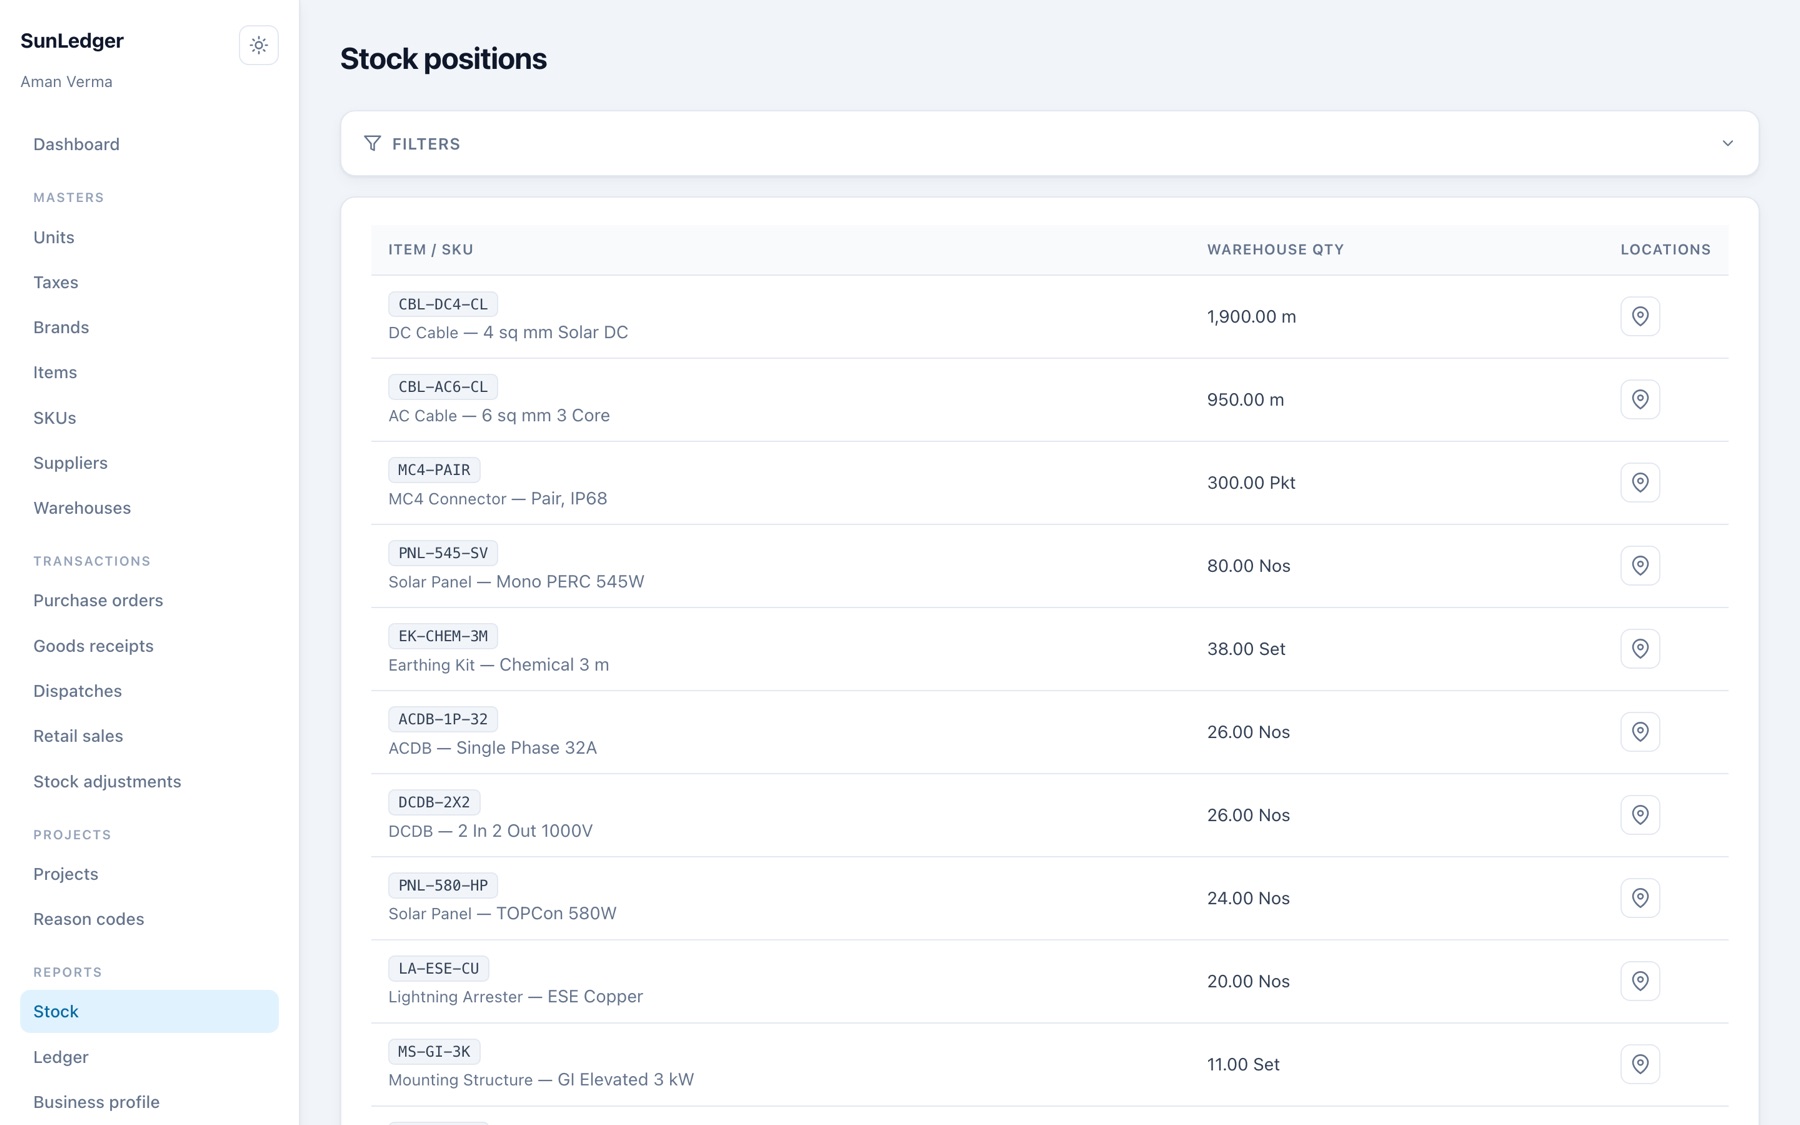The width and height of the screenshot is (1800, 1125).
Task: Click location pin for DCDB-2X2
Action: (x=1640, y=814)
